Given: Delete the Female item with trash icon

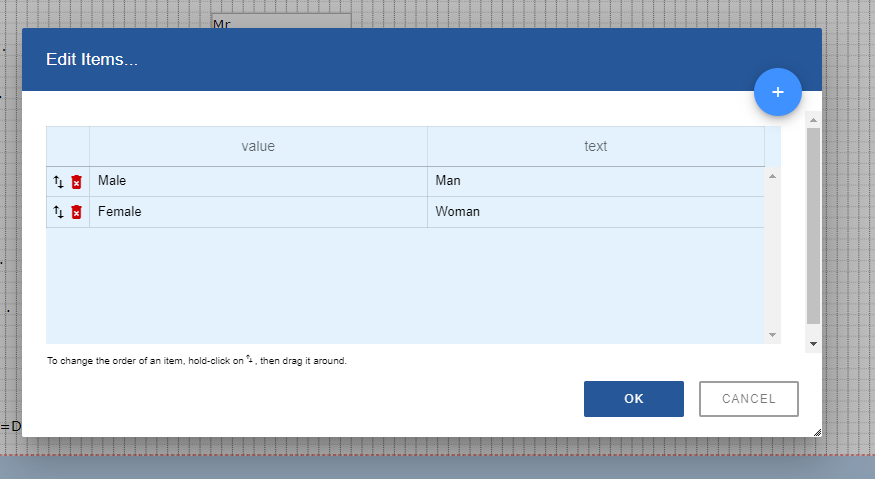Looking at the screenshot, I should coord(76,212).
